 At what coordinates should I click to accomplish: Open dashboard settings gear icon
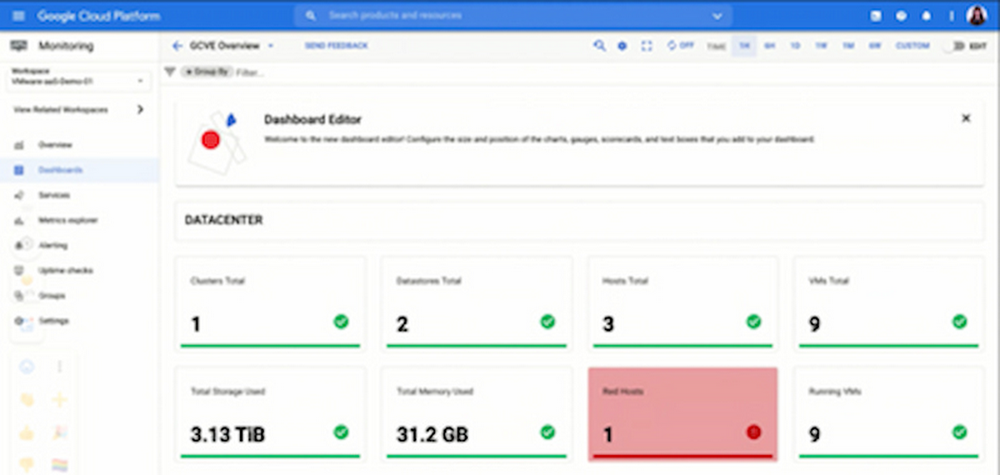622,46
